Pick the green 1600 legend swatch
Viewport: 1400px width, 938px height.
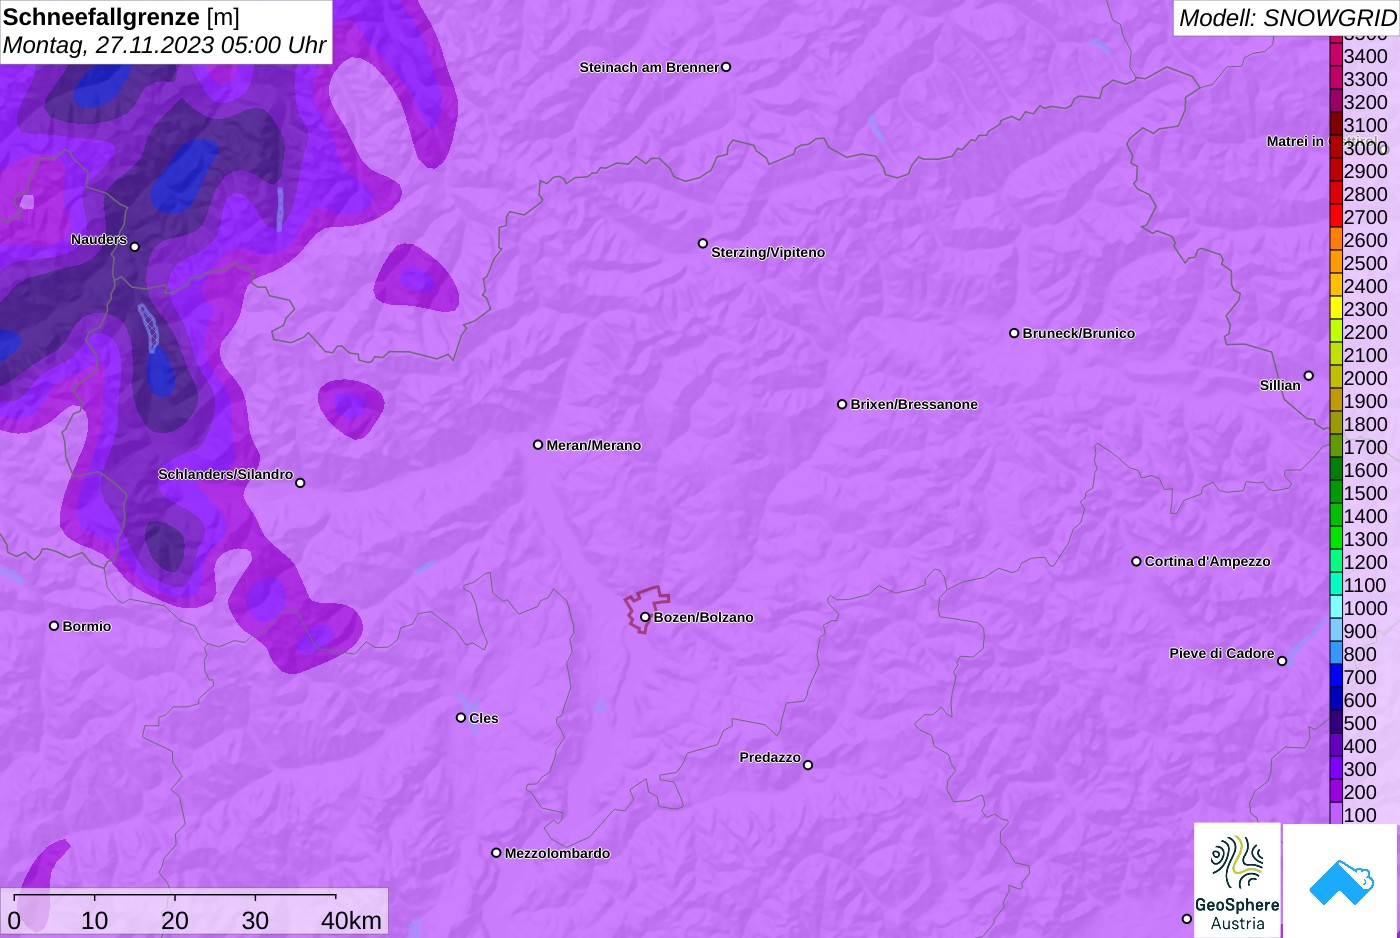click(1336, 470)
